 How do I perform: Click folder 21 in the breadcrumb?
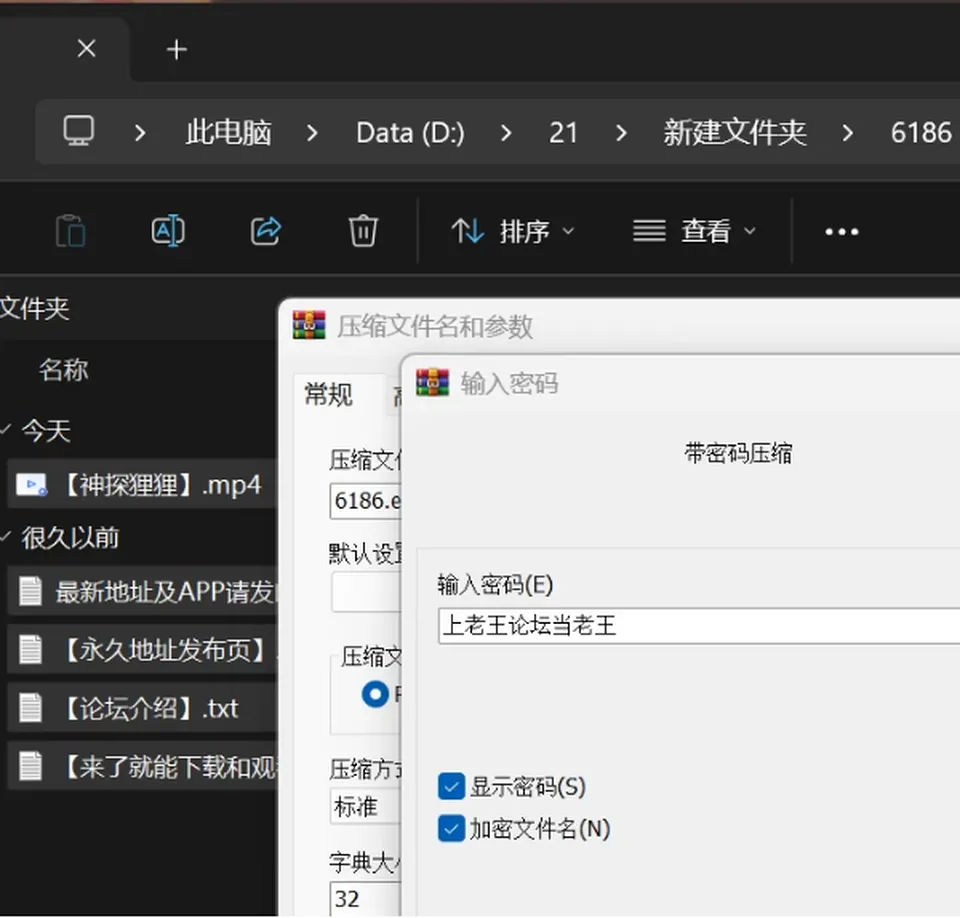[563, 132]
